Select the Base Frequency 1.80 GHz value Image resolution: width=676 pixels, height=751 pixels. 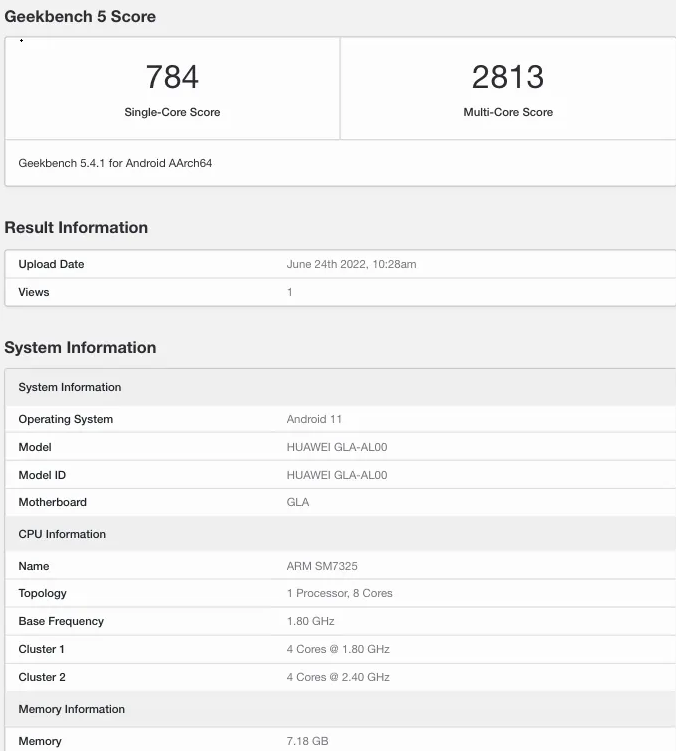click(310, 621)
